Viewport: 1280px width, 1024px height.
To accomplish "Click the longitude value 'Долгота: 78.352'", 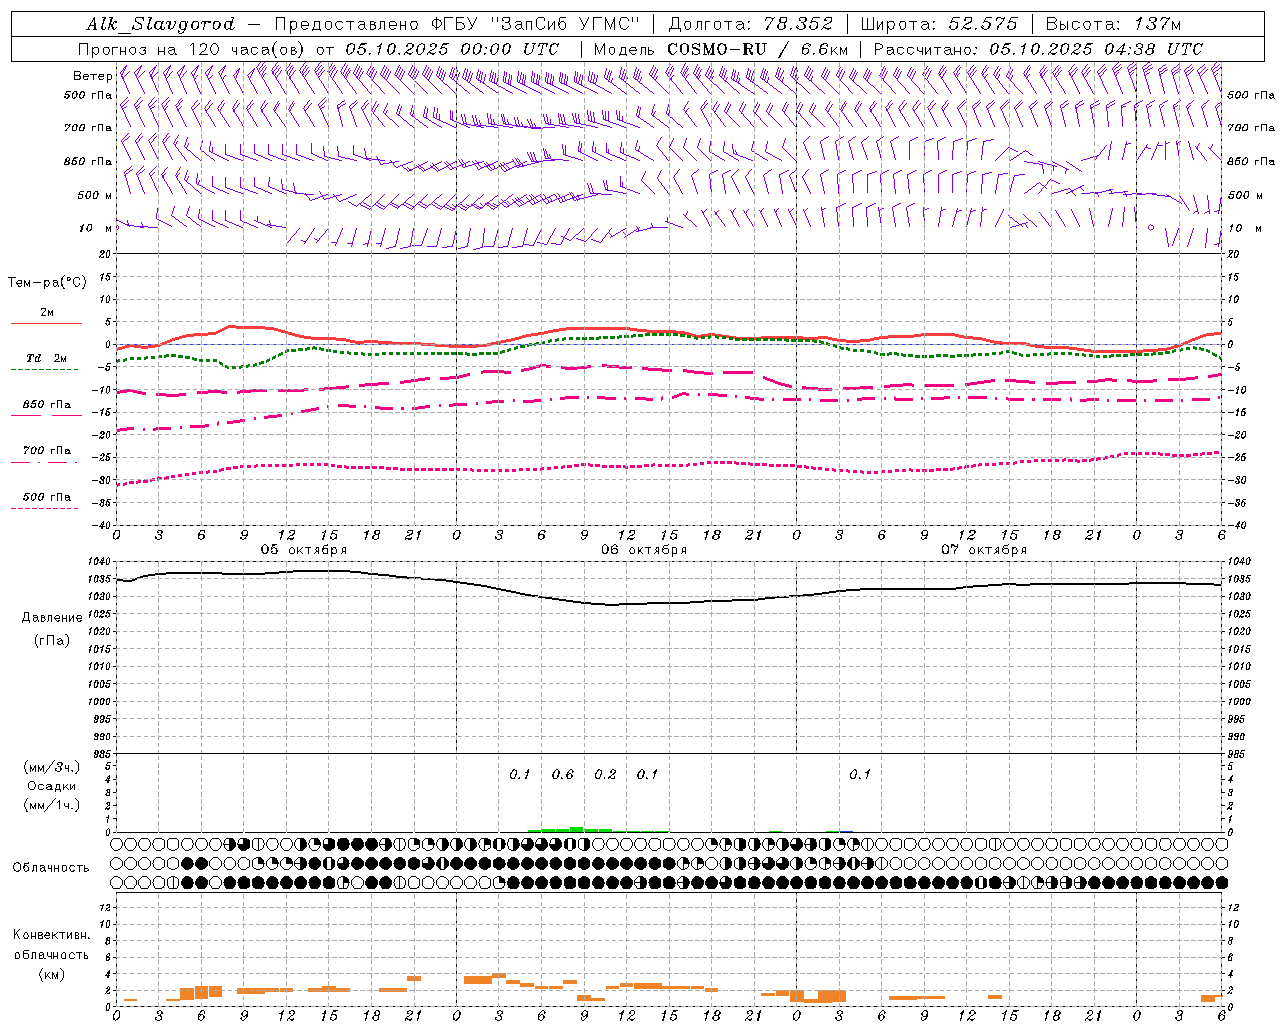I will click(749, 24).
